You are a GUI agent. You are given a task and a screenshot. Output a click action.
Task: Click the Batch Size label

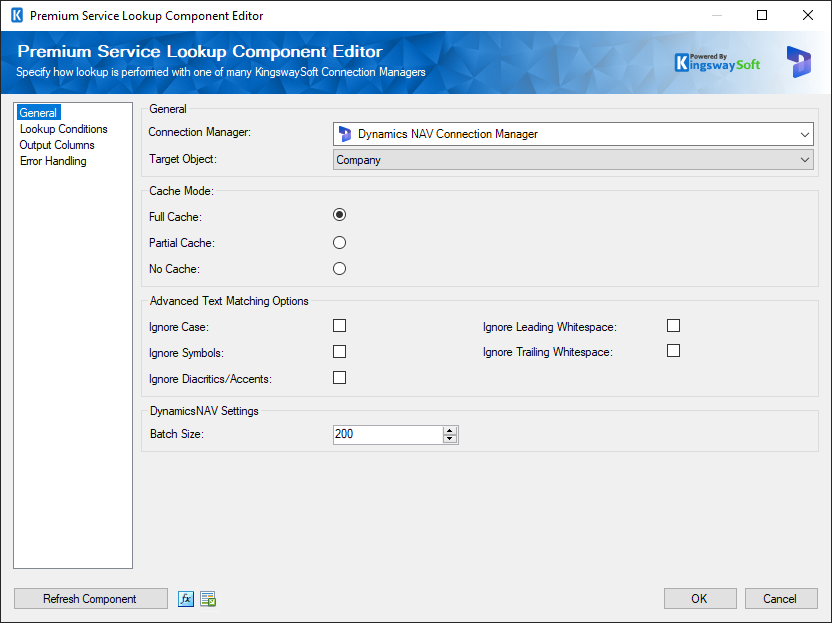click(x=177, y=434)
